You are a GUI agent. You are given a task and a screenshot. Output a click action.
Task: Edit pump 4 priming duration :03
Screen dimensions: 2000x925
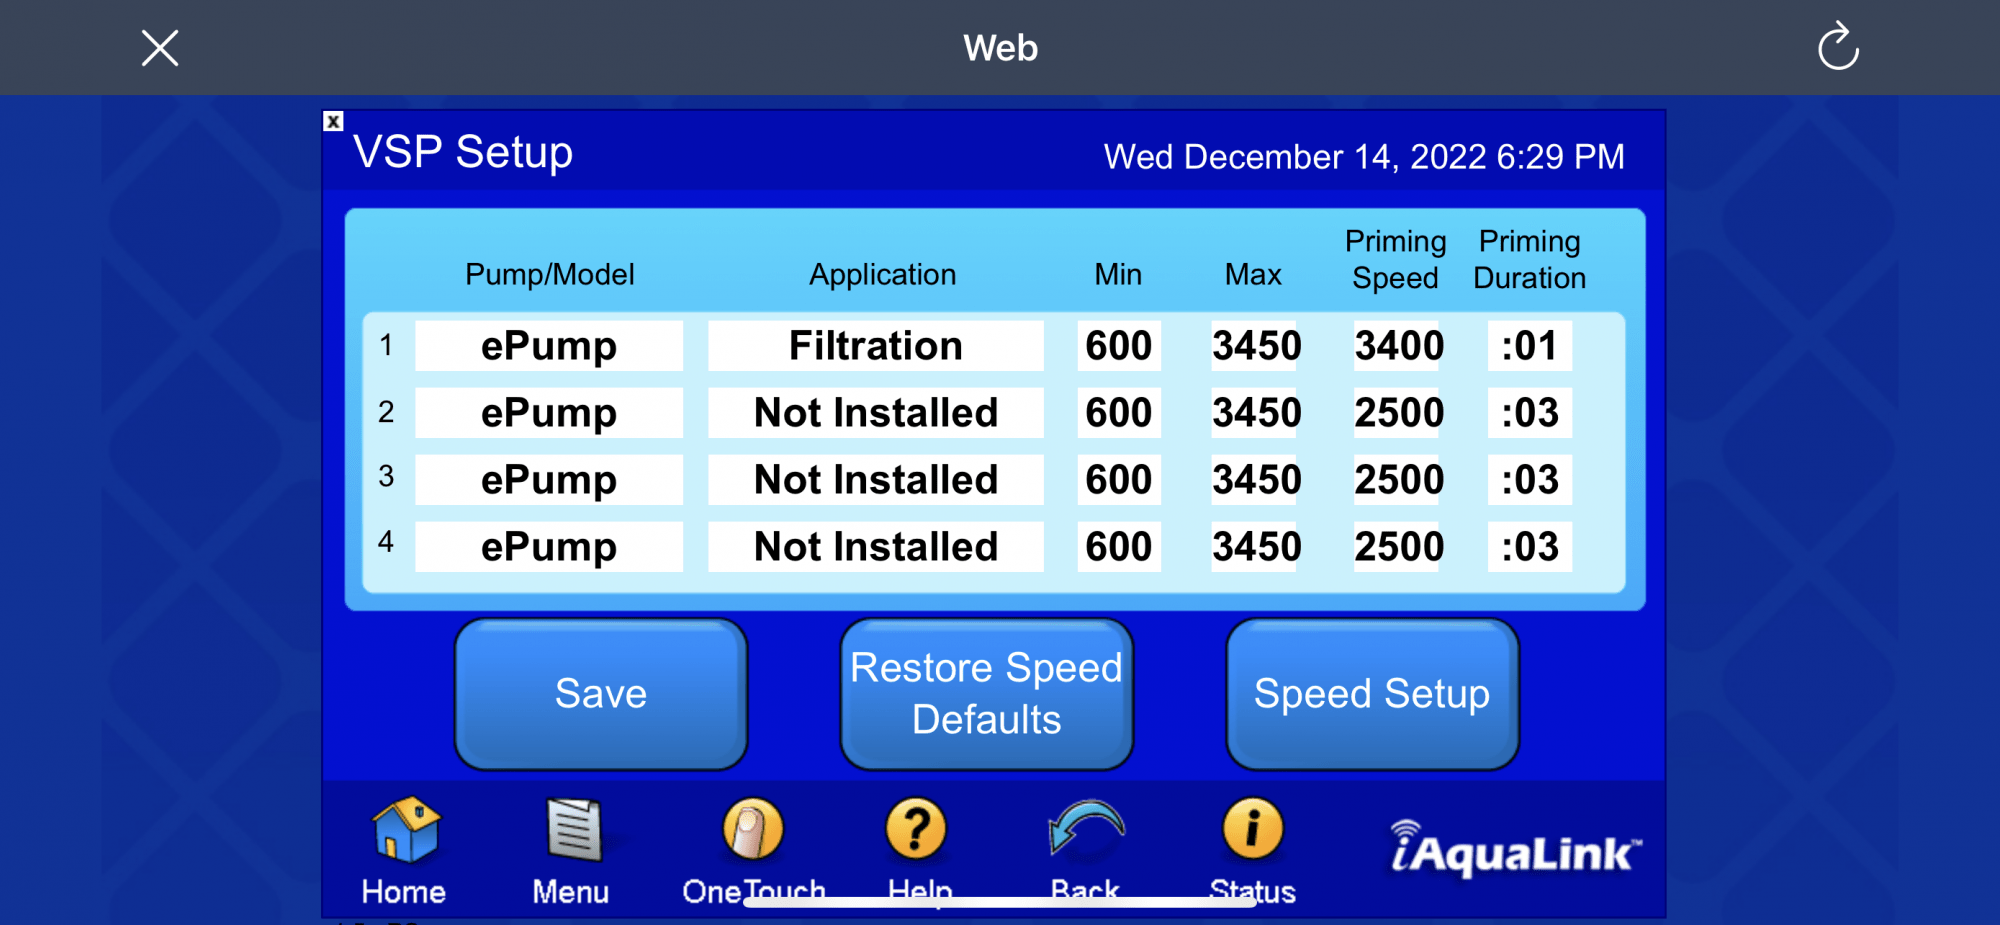tap(1530, 547)
